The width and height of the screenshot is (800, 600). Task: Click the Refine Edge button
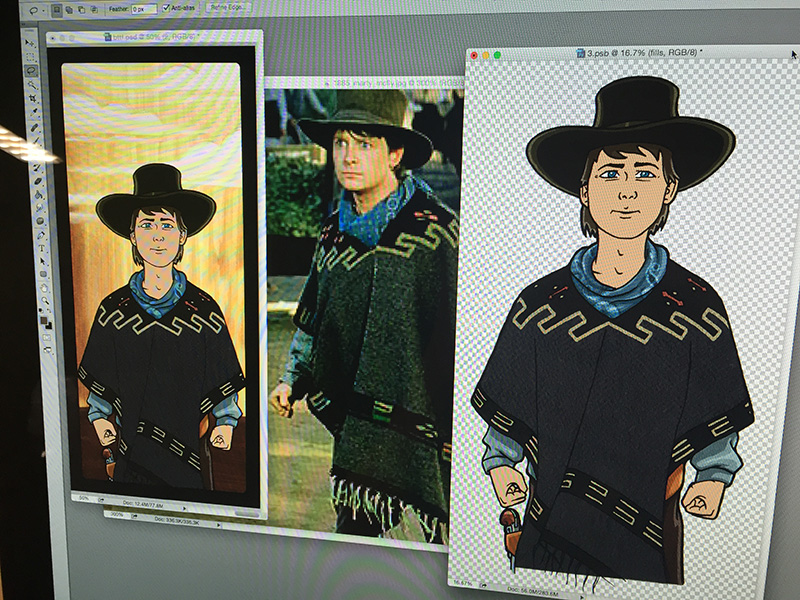click(x=229, y=7)
